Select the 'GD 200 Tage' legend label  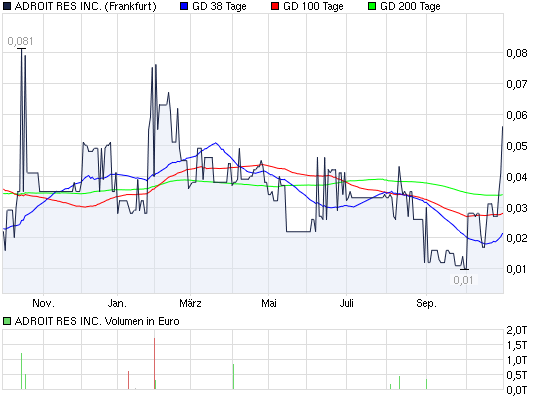(x=410, y=6)
